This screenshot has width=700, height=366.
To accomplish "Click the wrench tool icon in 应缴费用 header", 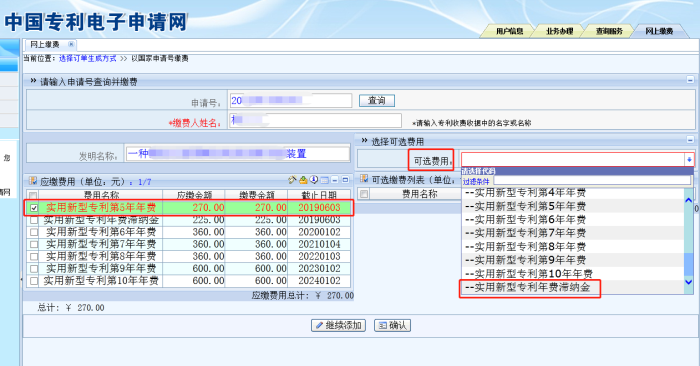I will click(x=292, y=180).
